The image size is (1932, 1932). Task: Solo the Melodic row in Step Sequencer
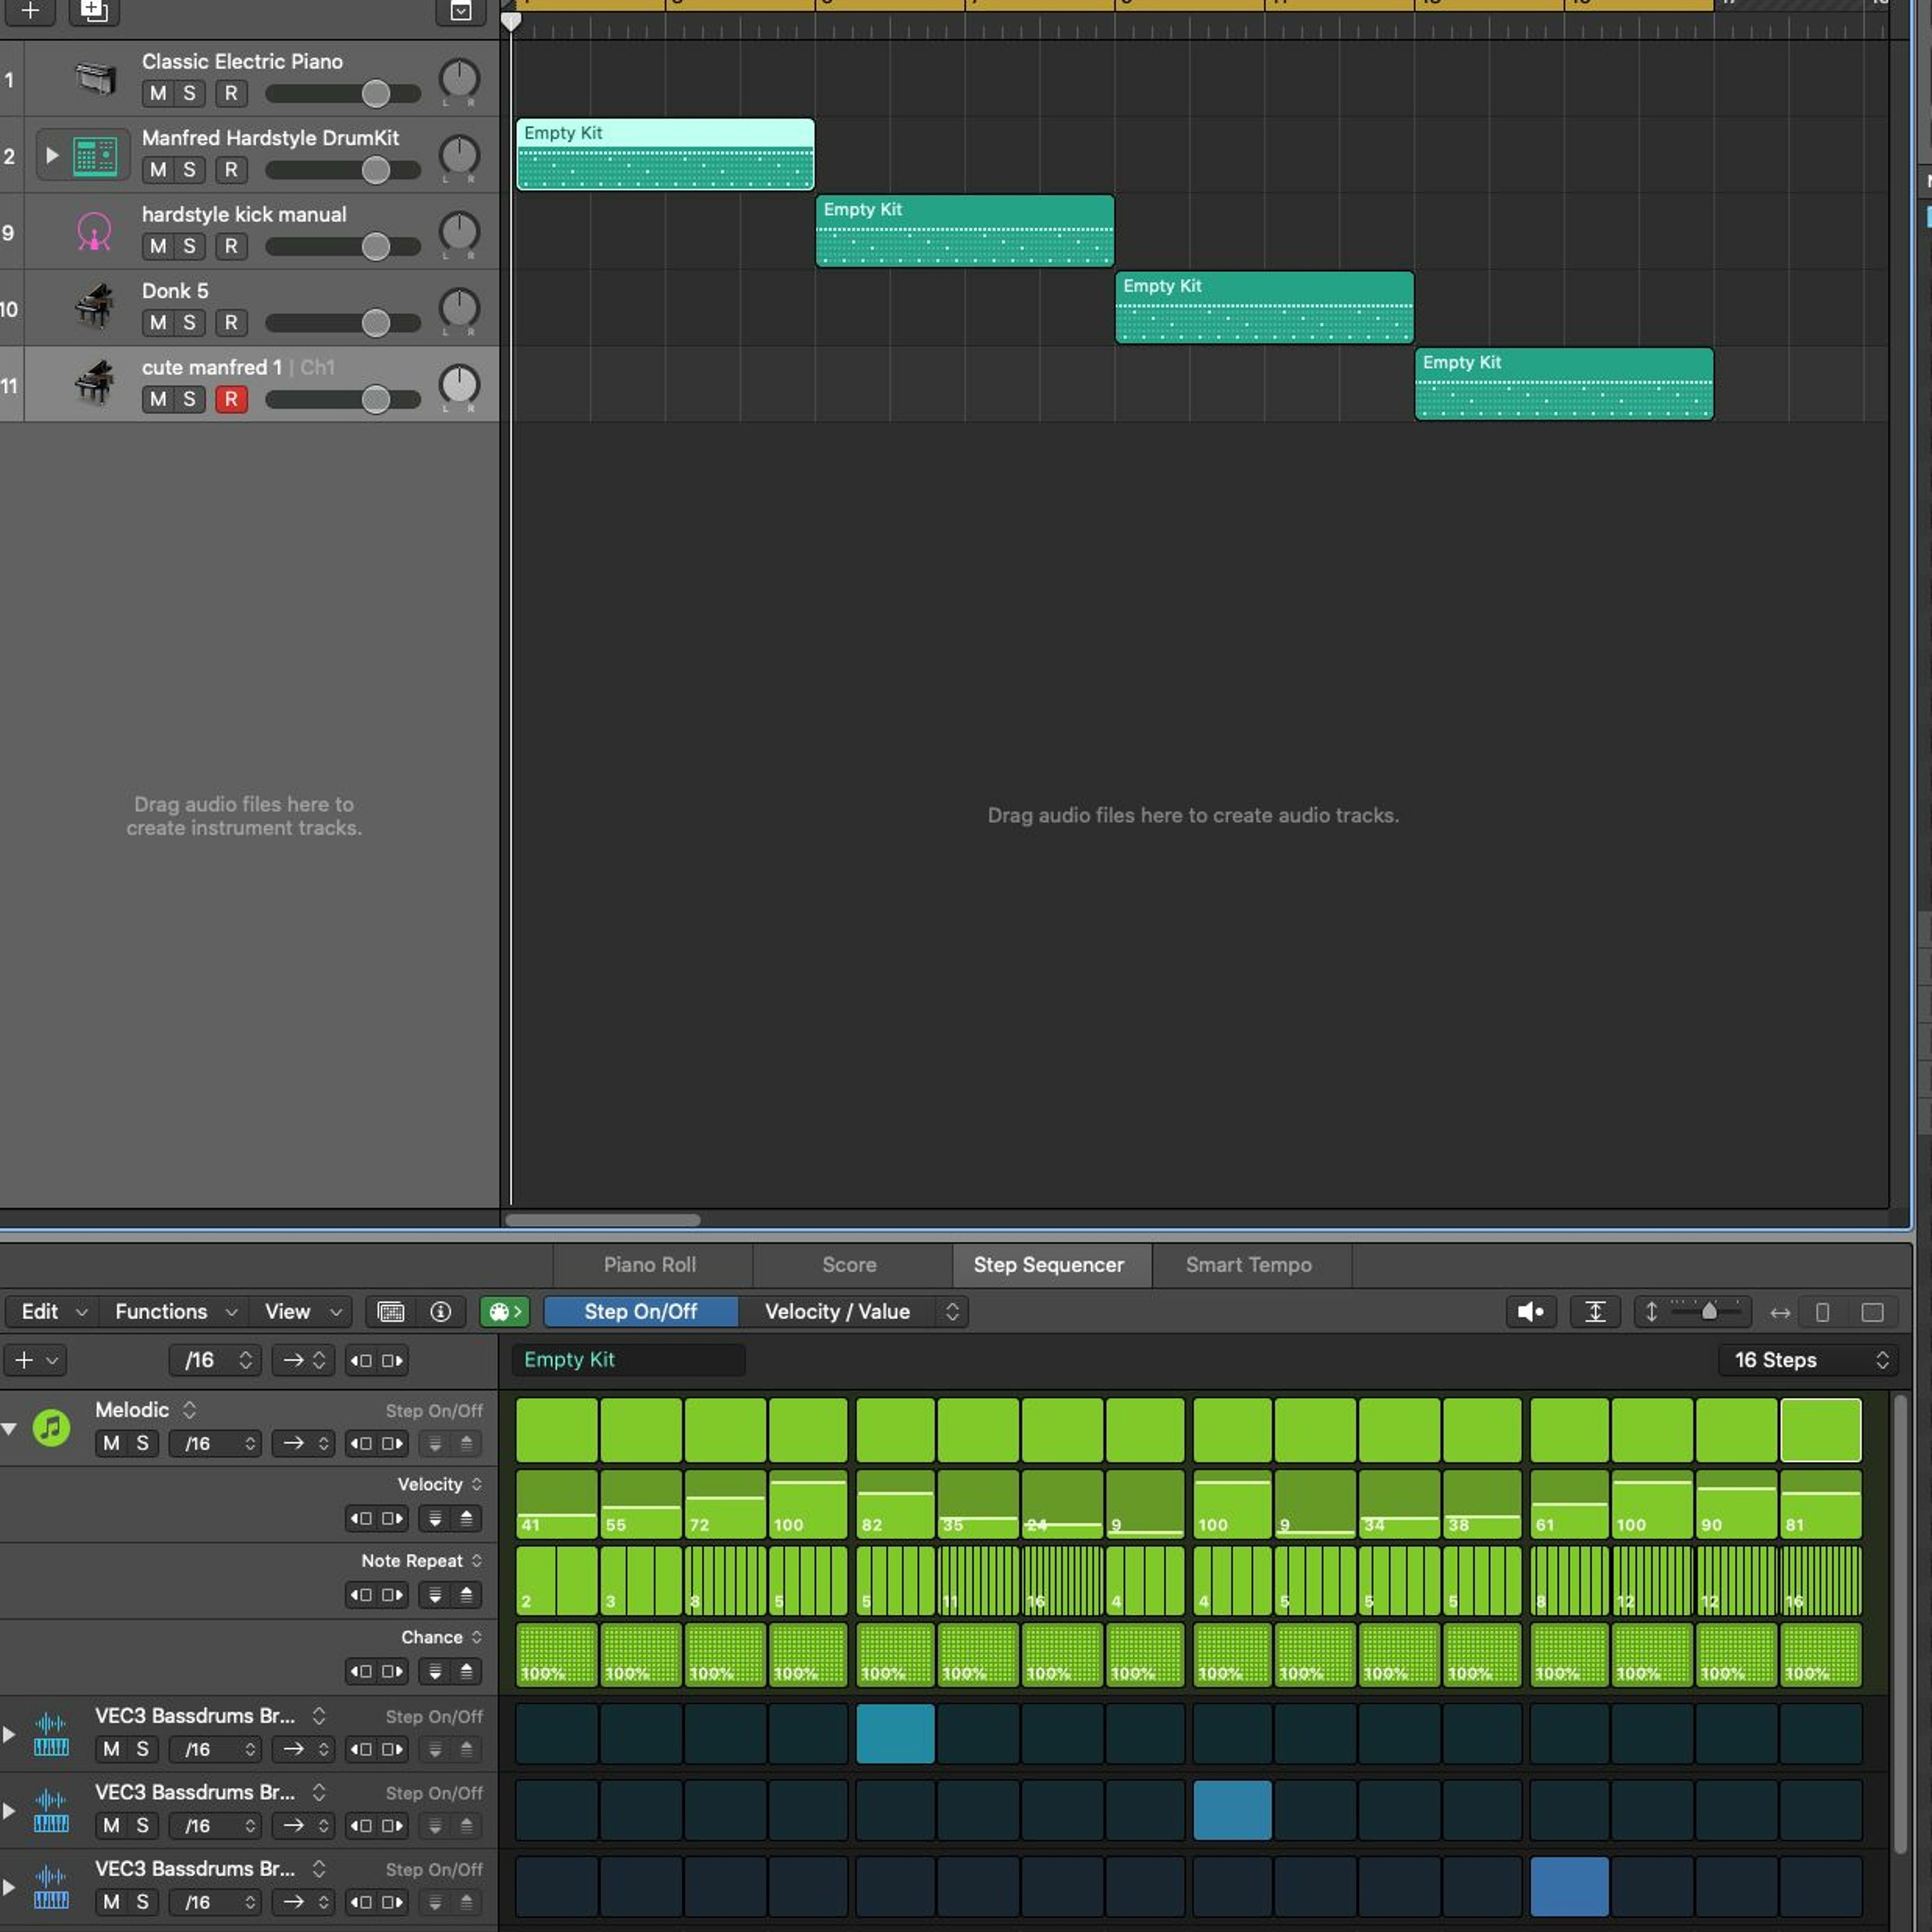click(142, 1443)
